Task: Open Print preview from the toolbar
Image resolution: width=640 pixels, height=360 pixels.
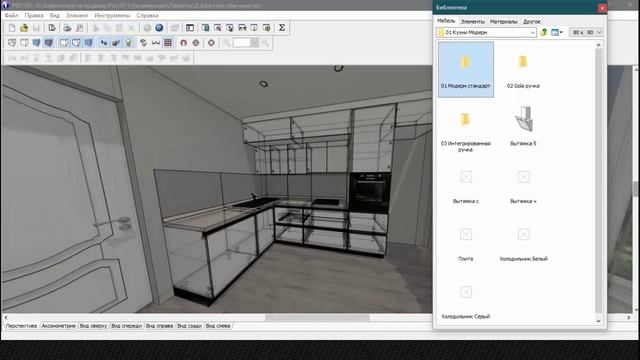Action: coord(80,28)
